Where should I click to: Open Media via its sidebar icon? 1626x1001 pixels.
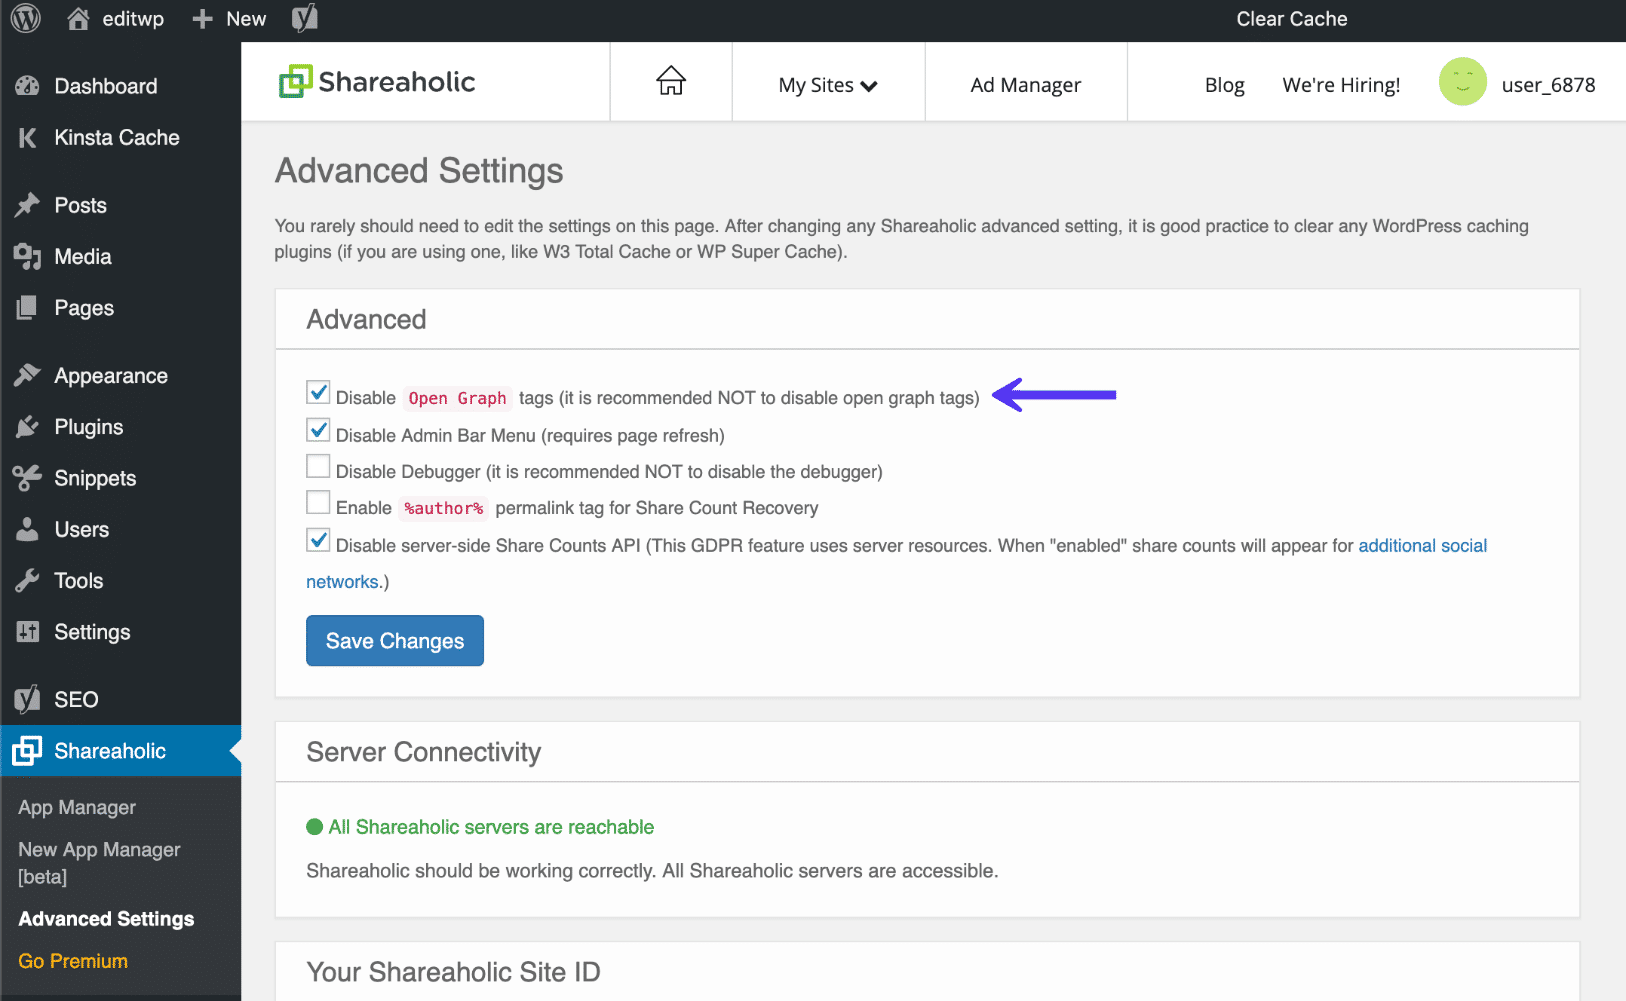[x=27, y=256]
